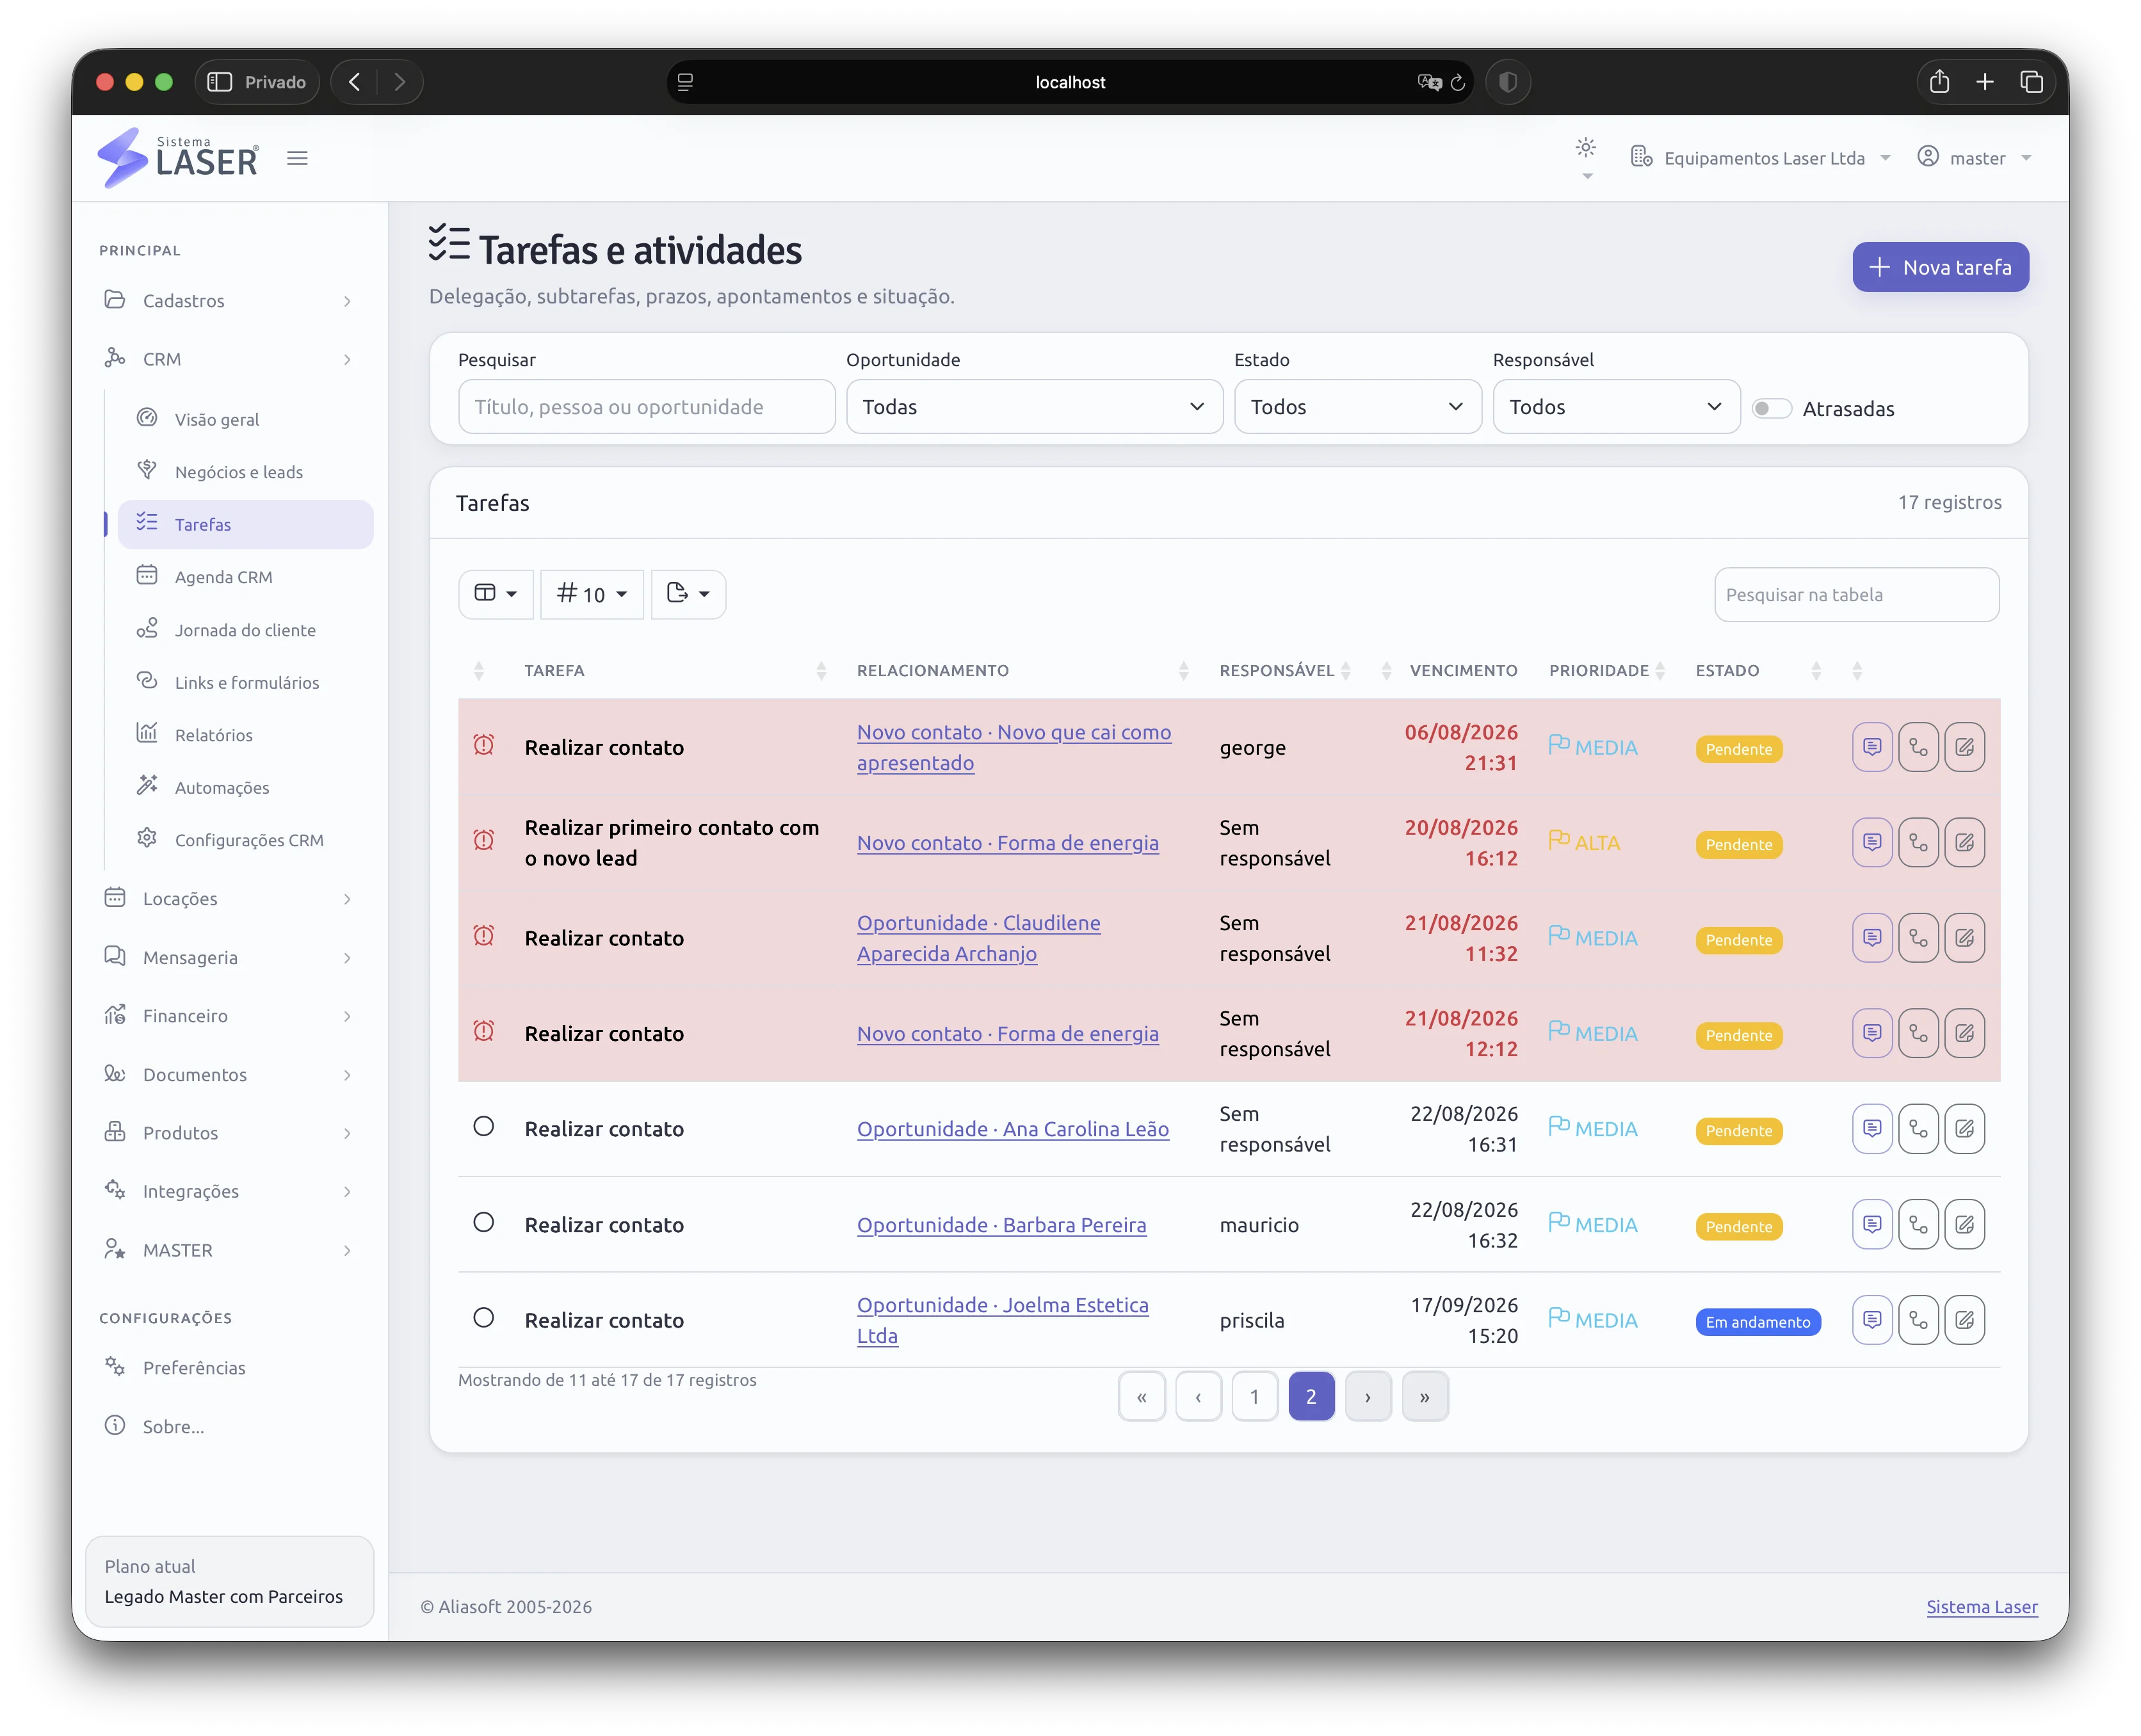
Task: Click the theme sun icon in header
Action: 1586,148
